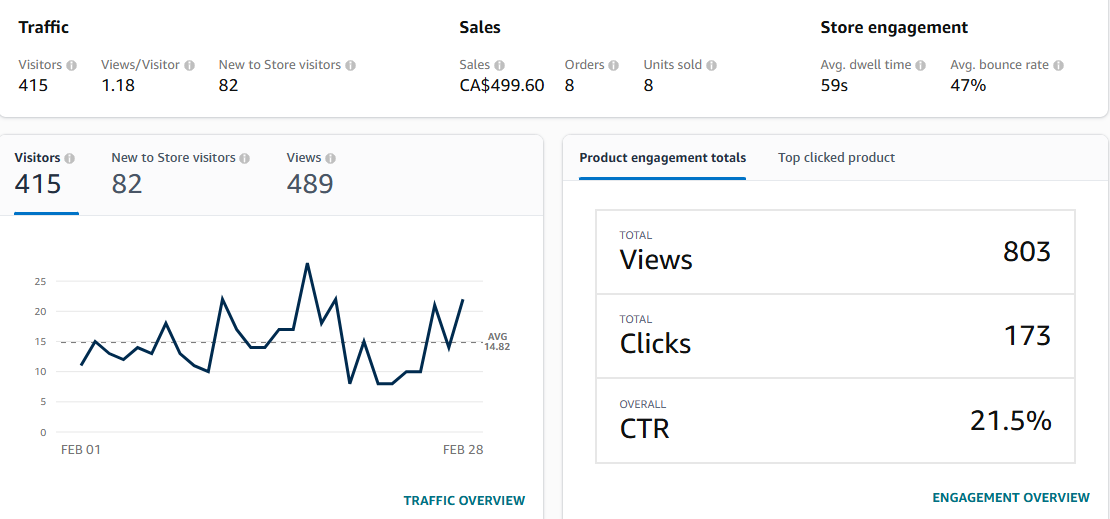
Task: Open the Engagement Overview link
Action: click(1011, 497)
